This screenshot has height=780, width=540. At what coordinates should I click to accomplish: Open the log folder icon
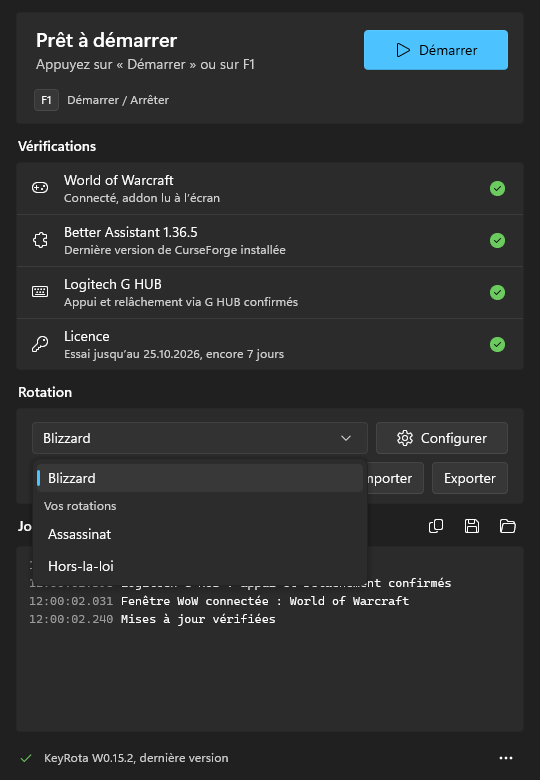(x=508, y=526)
